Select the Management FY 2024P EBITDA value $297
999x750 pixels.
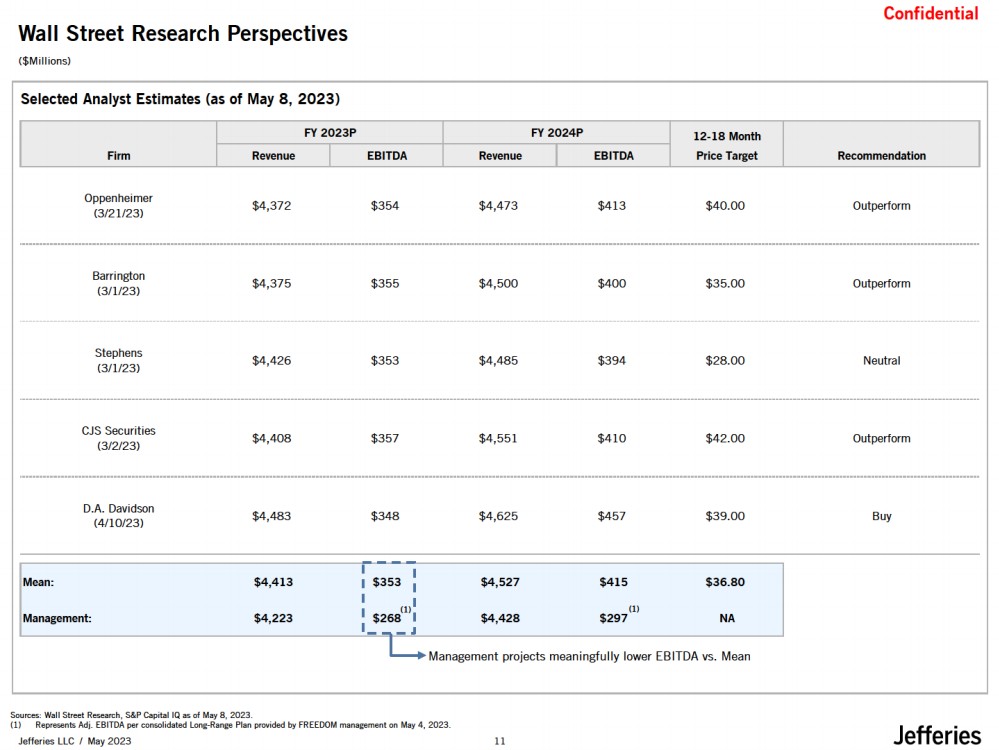612,618
